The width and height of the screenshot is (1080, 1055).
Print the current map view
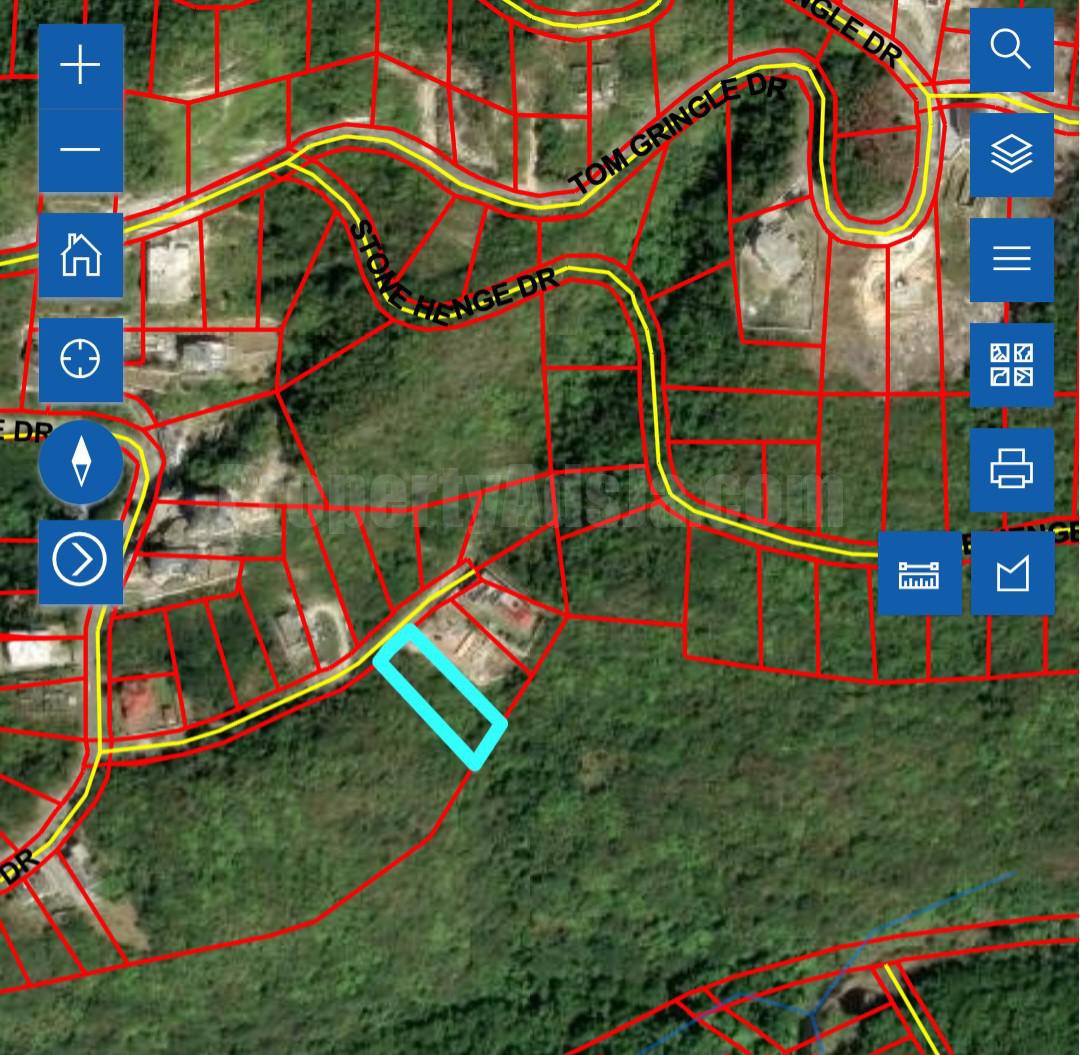[x=1011, y=469]
